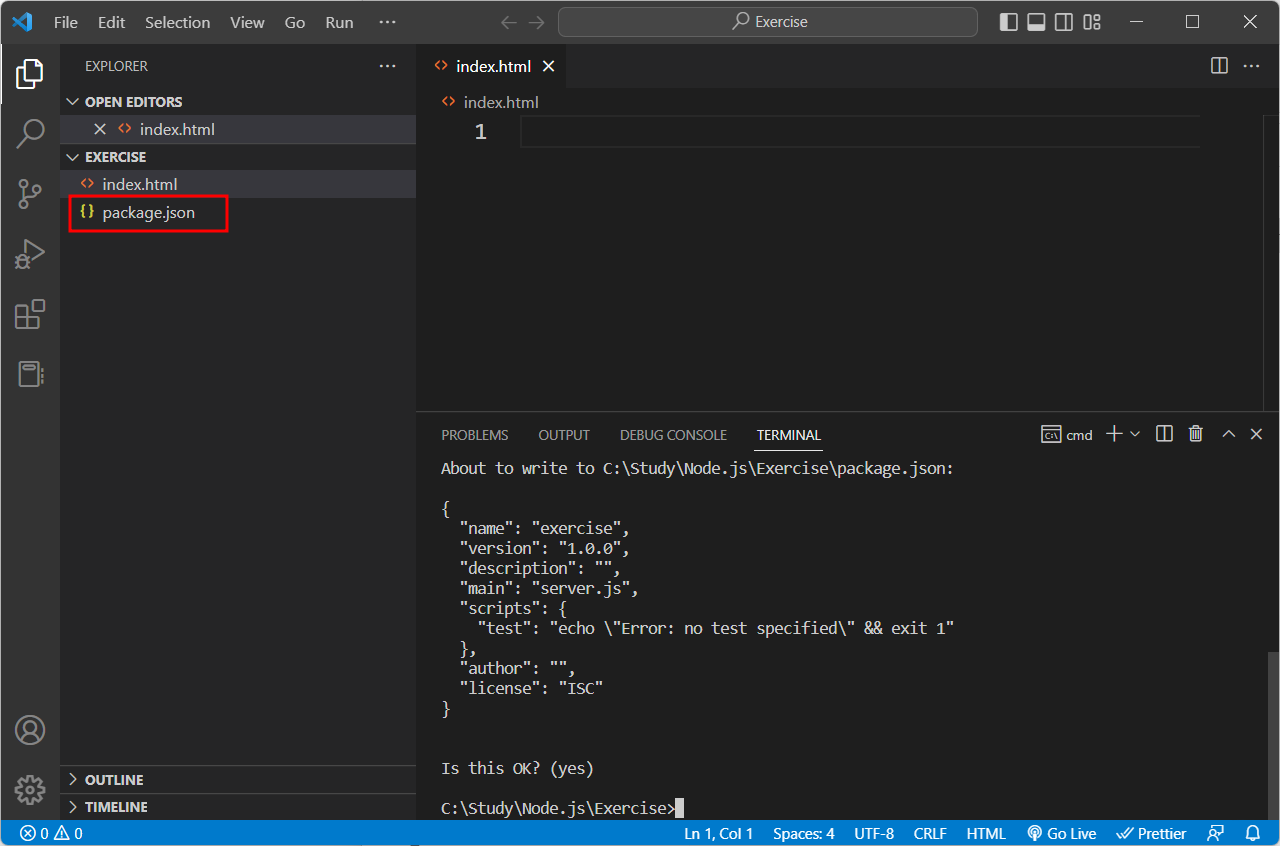Open the Accounts icon
The width and height of the screenshot is (1280, 846).
[30, 730]
